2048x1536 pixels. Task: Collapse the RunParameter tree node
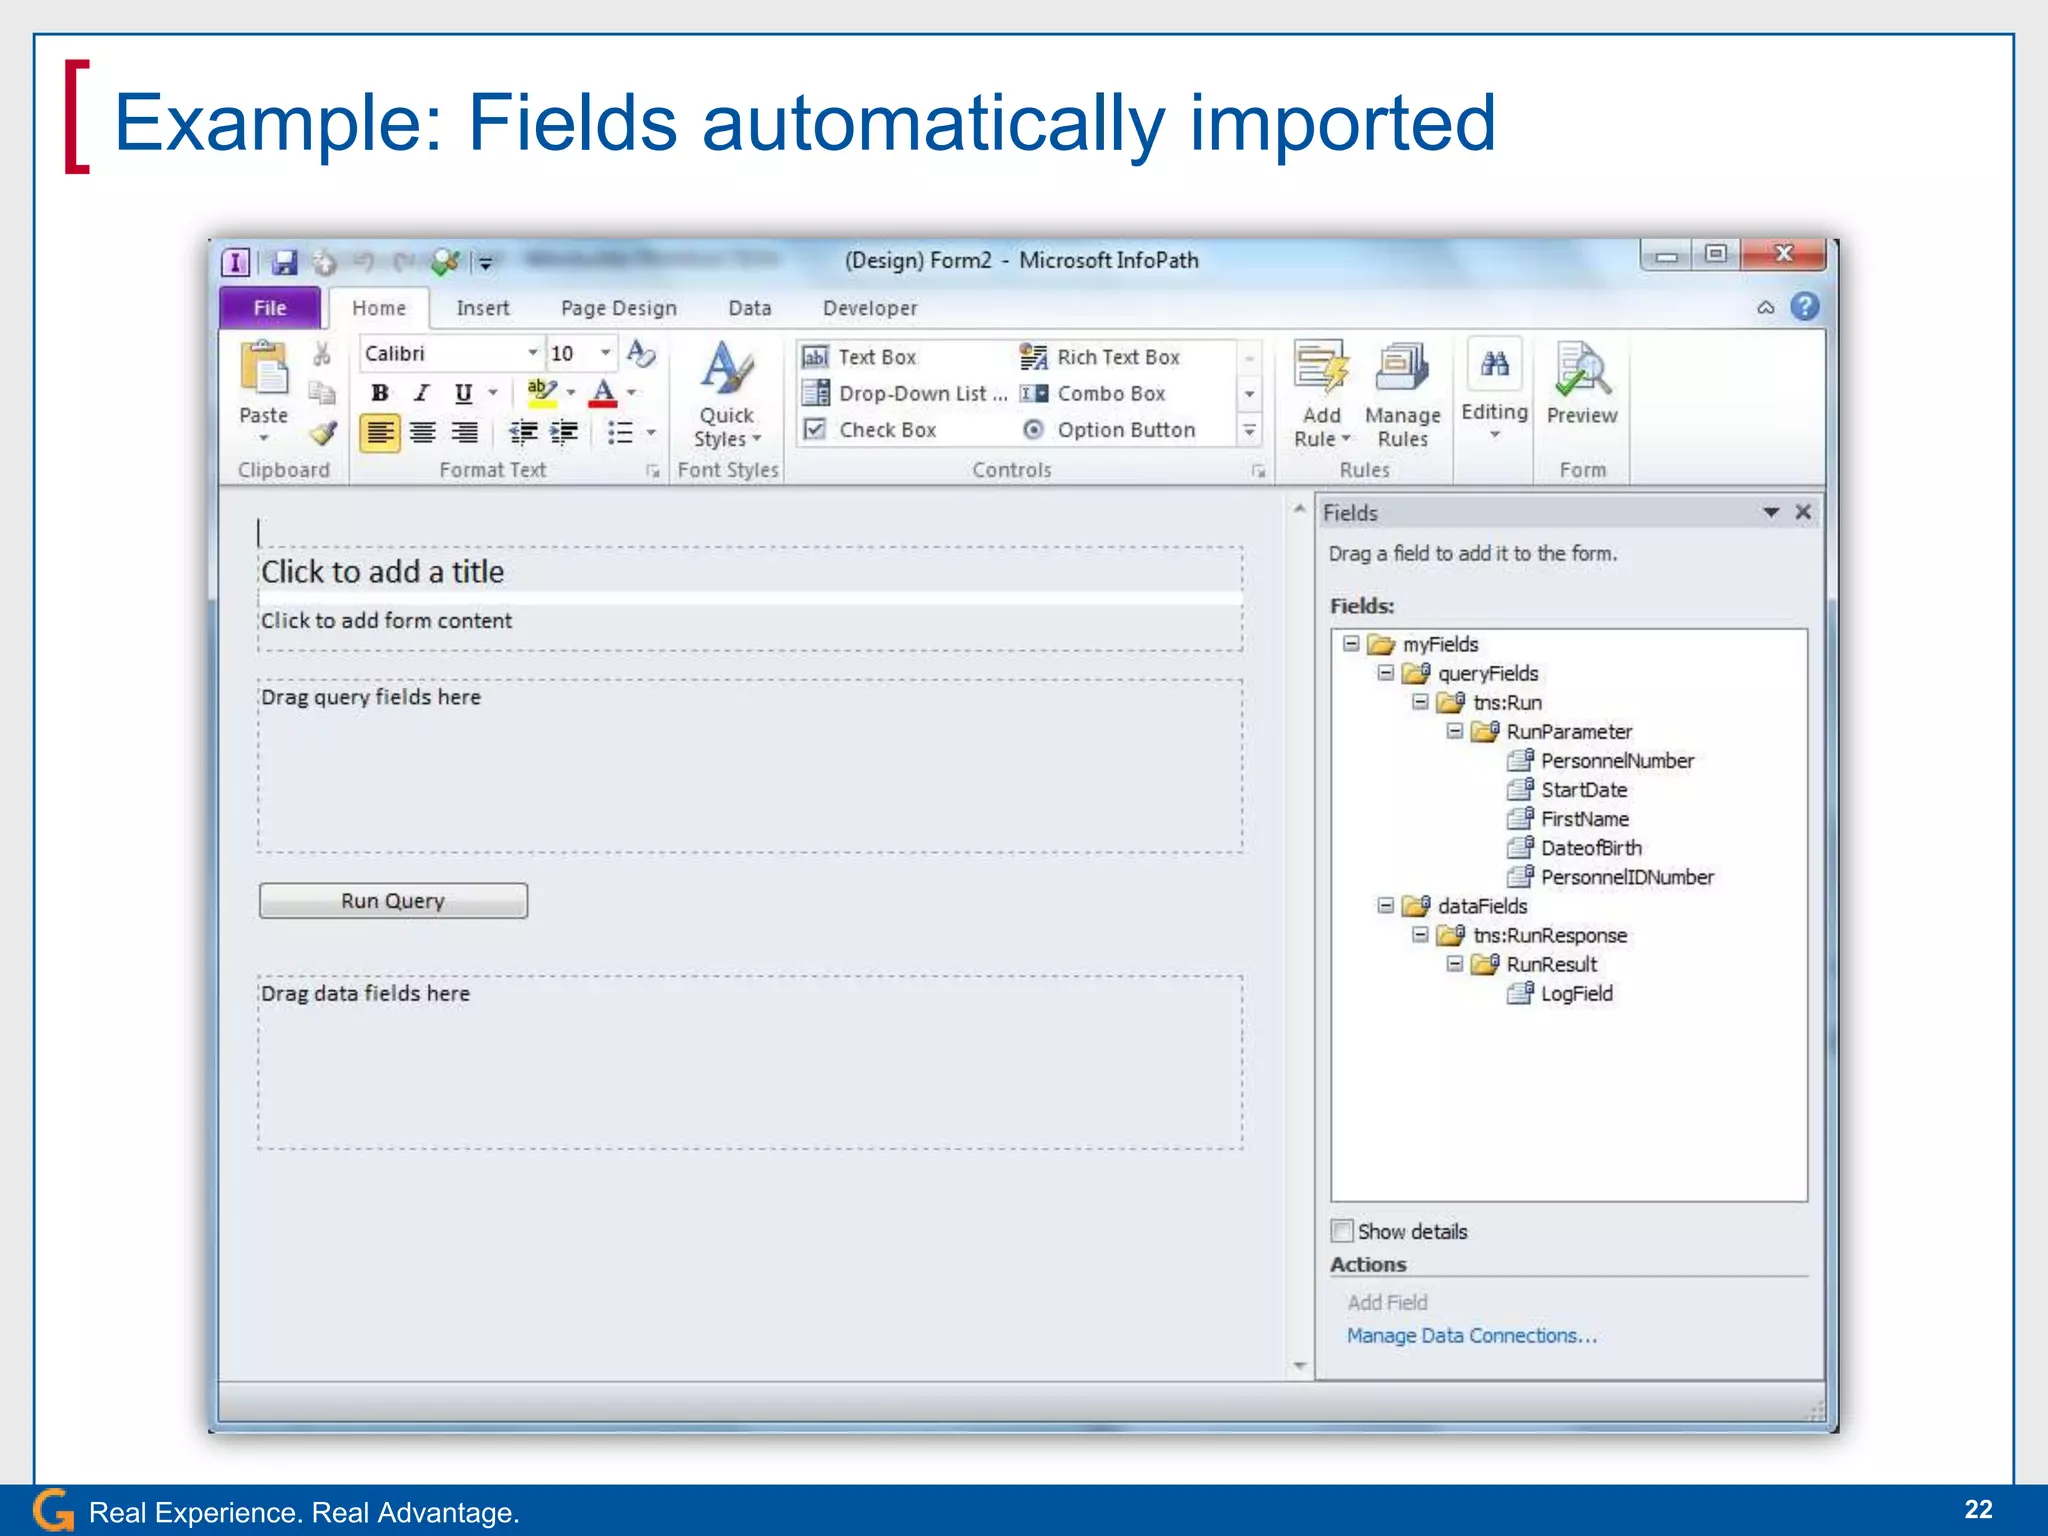(1454, 731)
